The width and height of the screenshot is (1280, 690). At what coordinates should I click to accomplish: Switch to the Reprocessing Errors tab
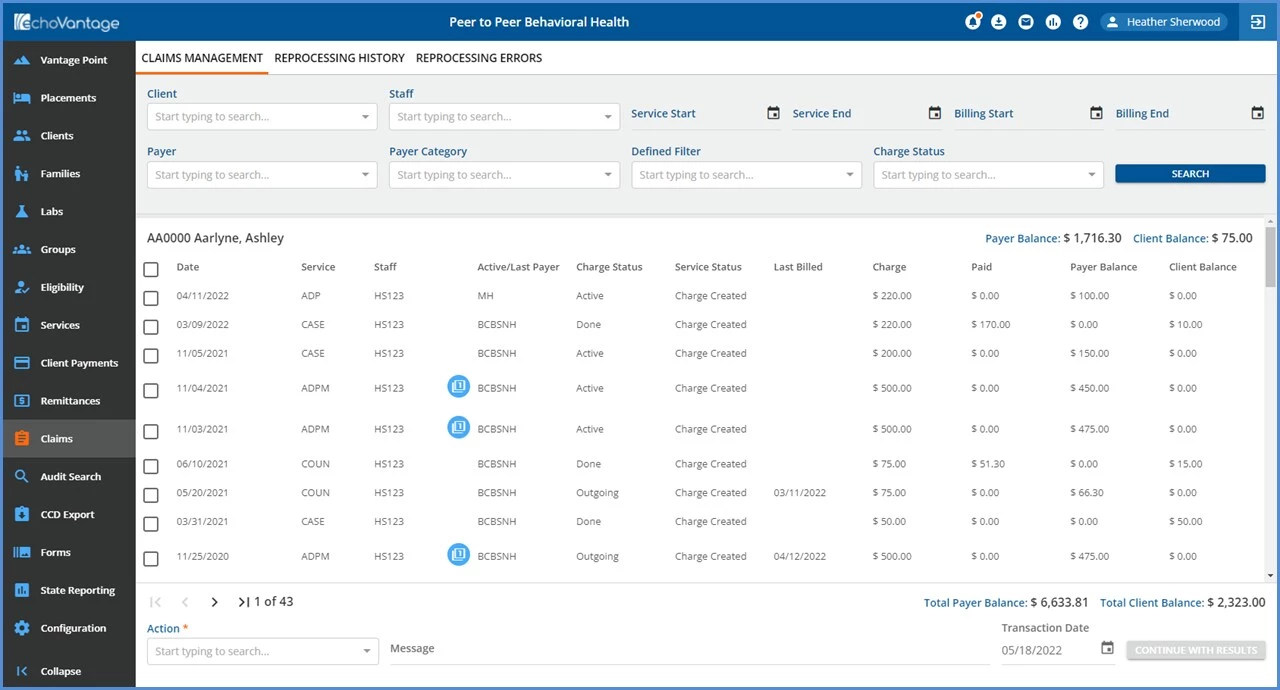[479, 58]
